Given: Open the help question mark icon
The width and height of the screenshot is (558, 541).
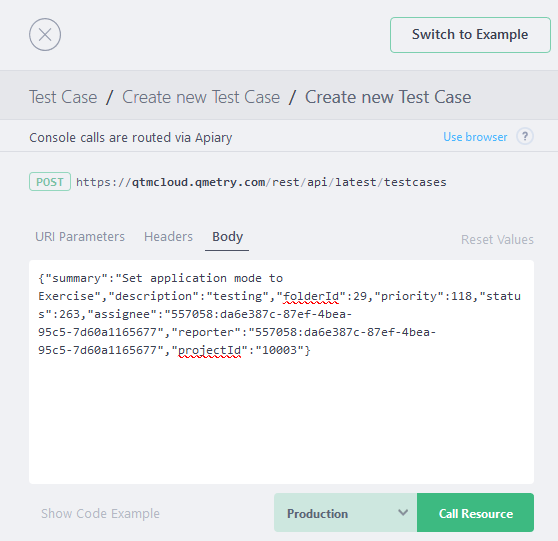Looking at the screenshot, I should [x=525, y=137].
